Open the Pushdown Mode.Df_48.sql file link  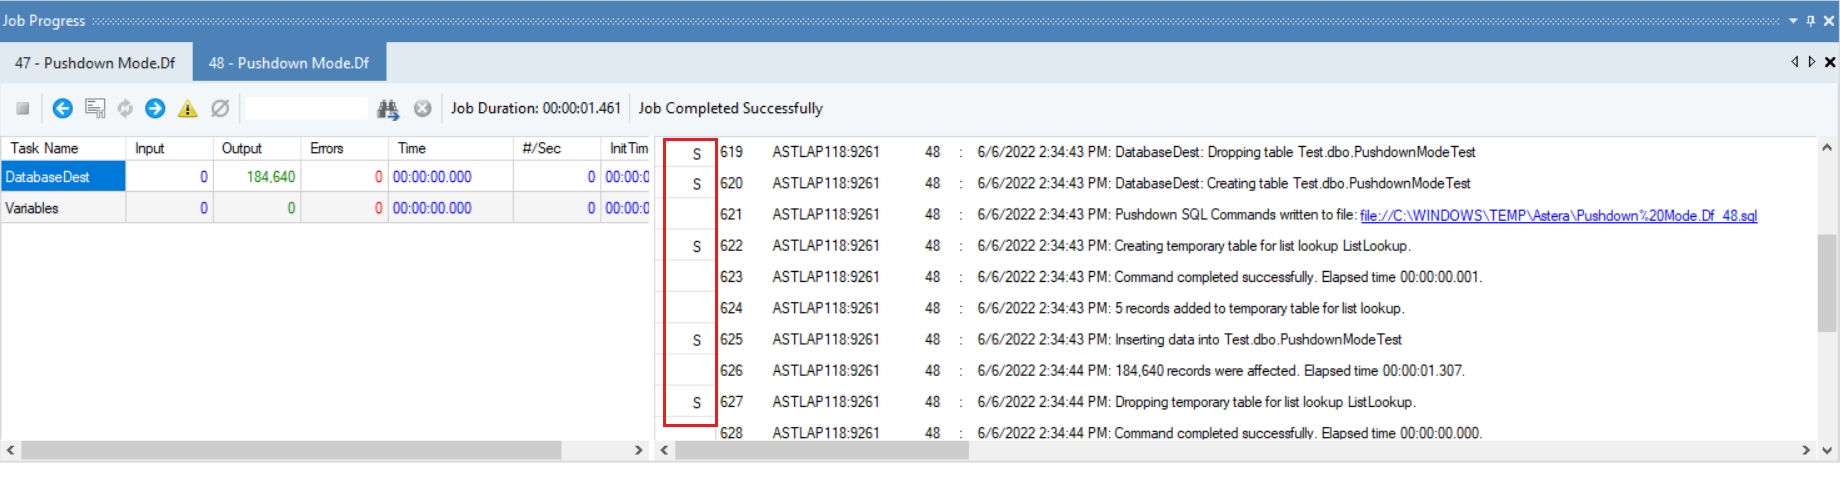1558,215
